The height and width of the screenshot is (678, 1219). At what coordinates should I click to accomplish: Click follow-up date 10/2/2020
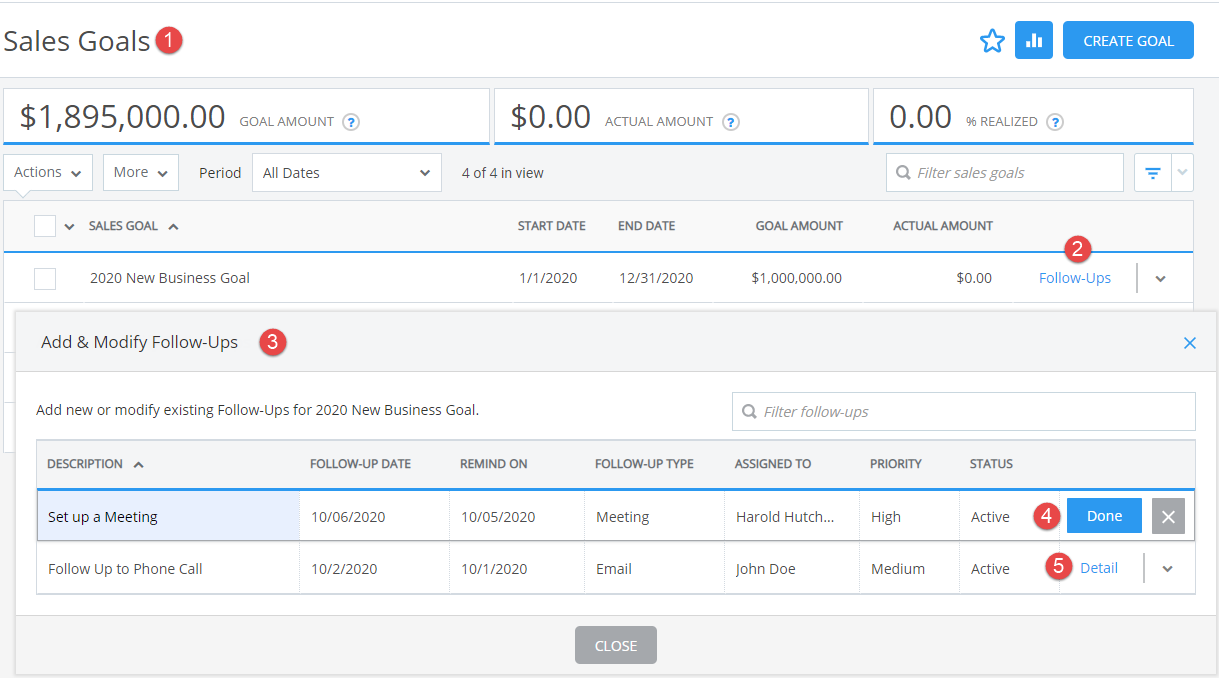[x=344, y=569]
